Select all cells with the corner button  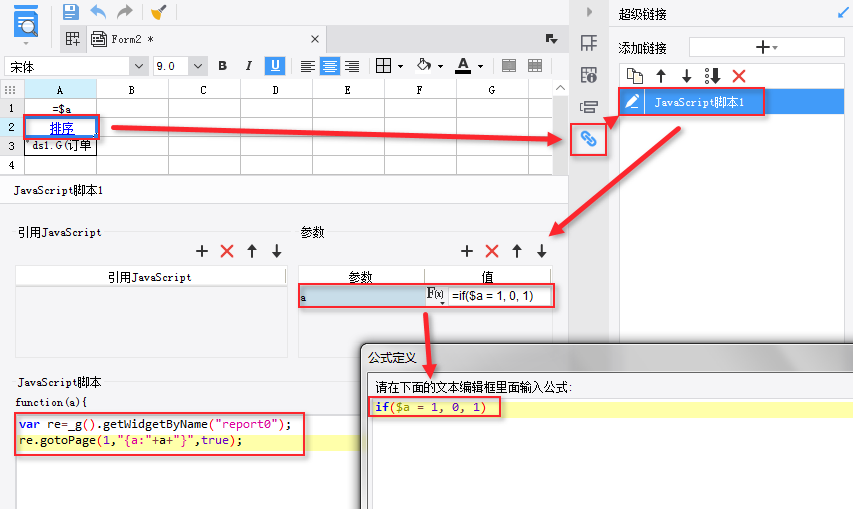point(11,90)
